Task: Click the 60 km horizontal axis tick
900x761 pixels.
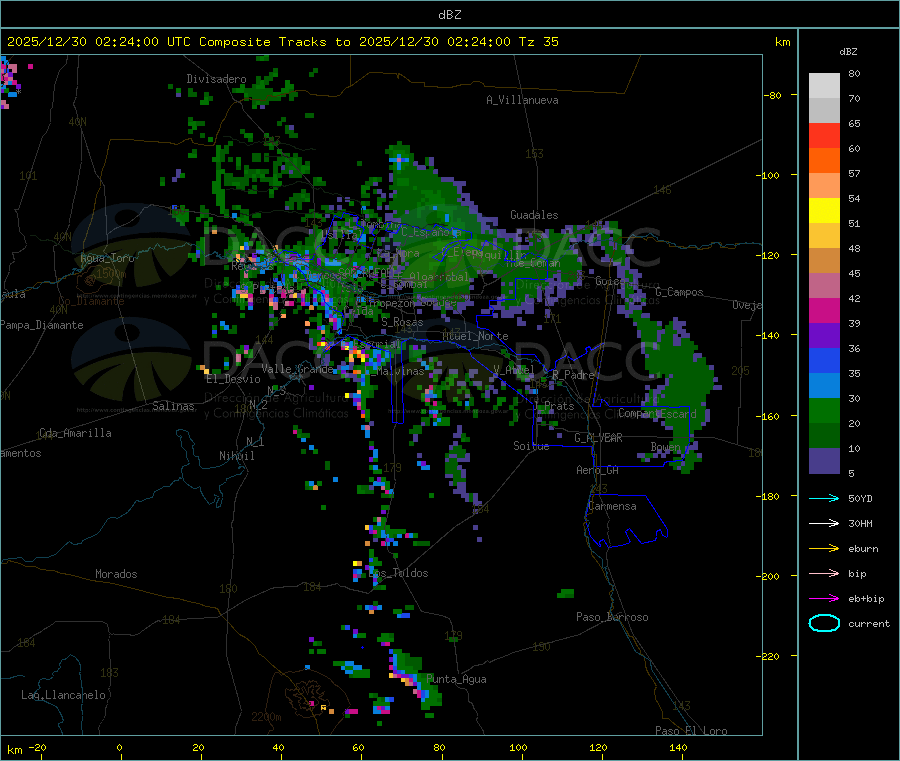Action: click(359, 748)
